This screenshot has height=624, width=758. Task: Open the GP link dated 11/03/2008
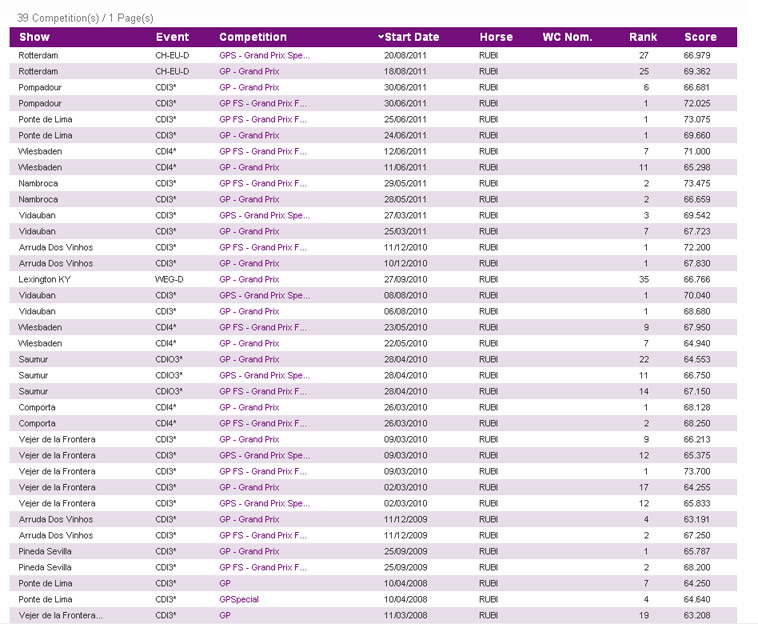pos(225,615)
